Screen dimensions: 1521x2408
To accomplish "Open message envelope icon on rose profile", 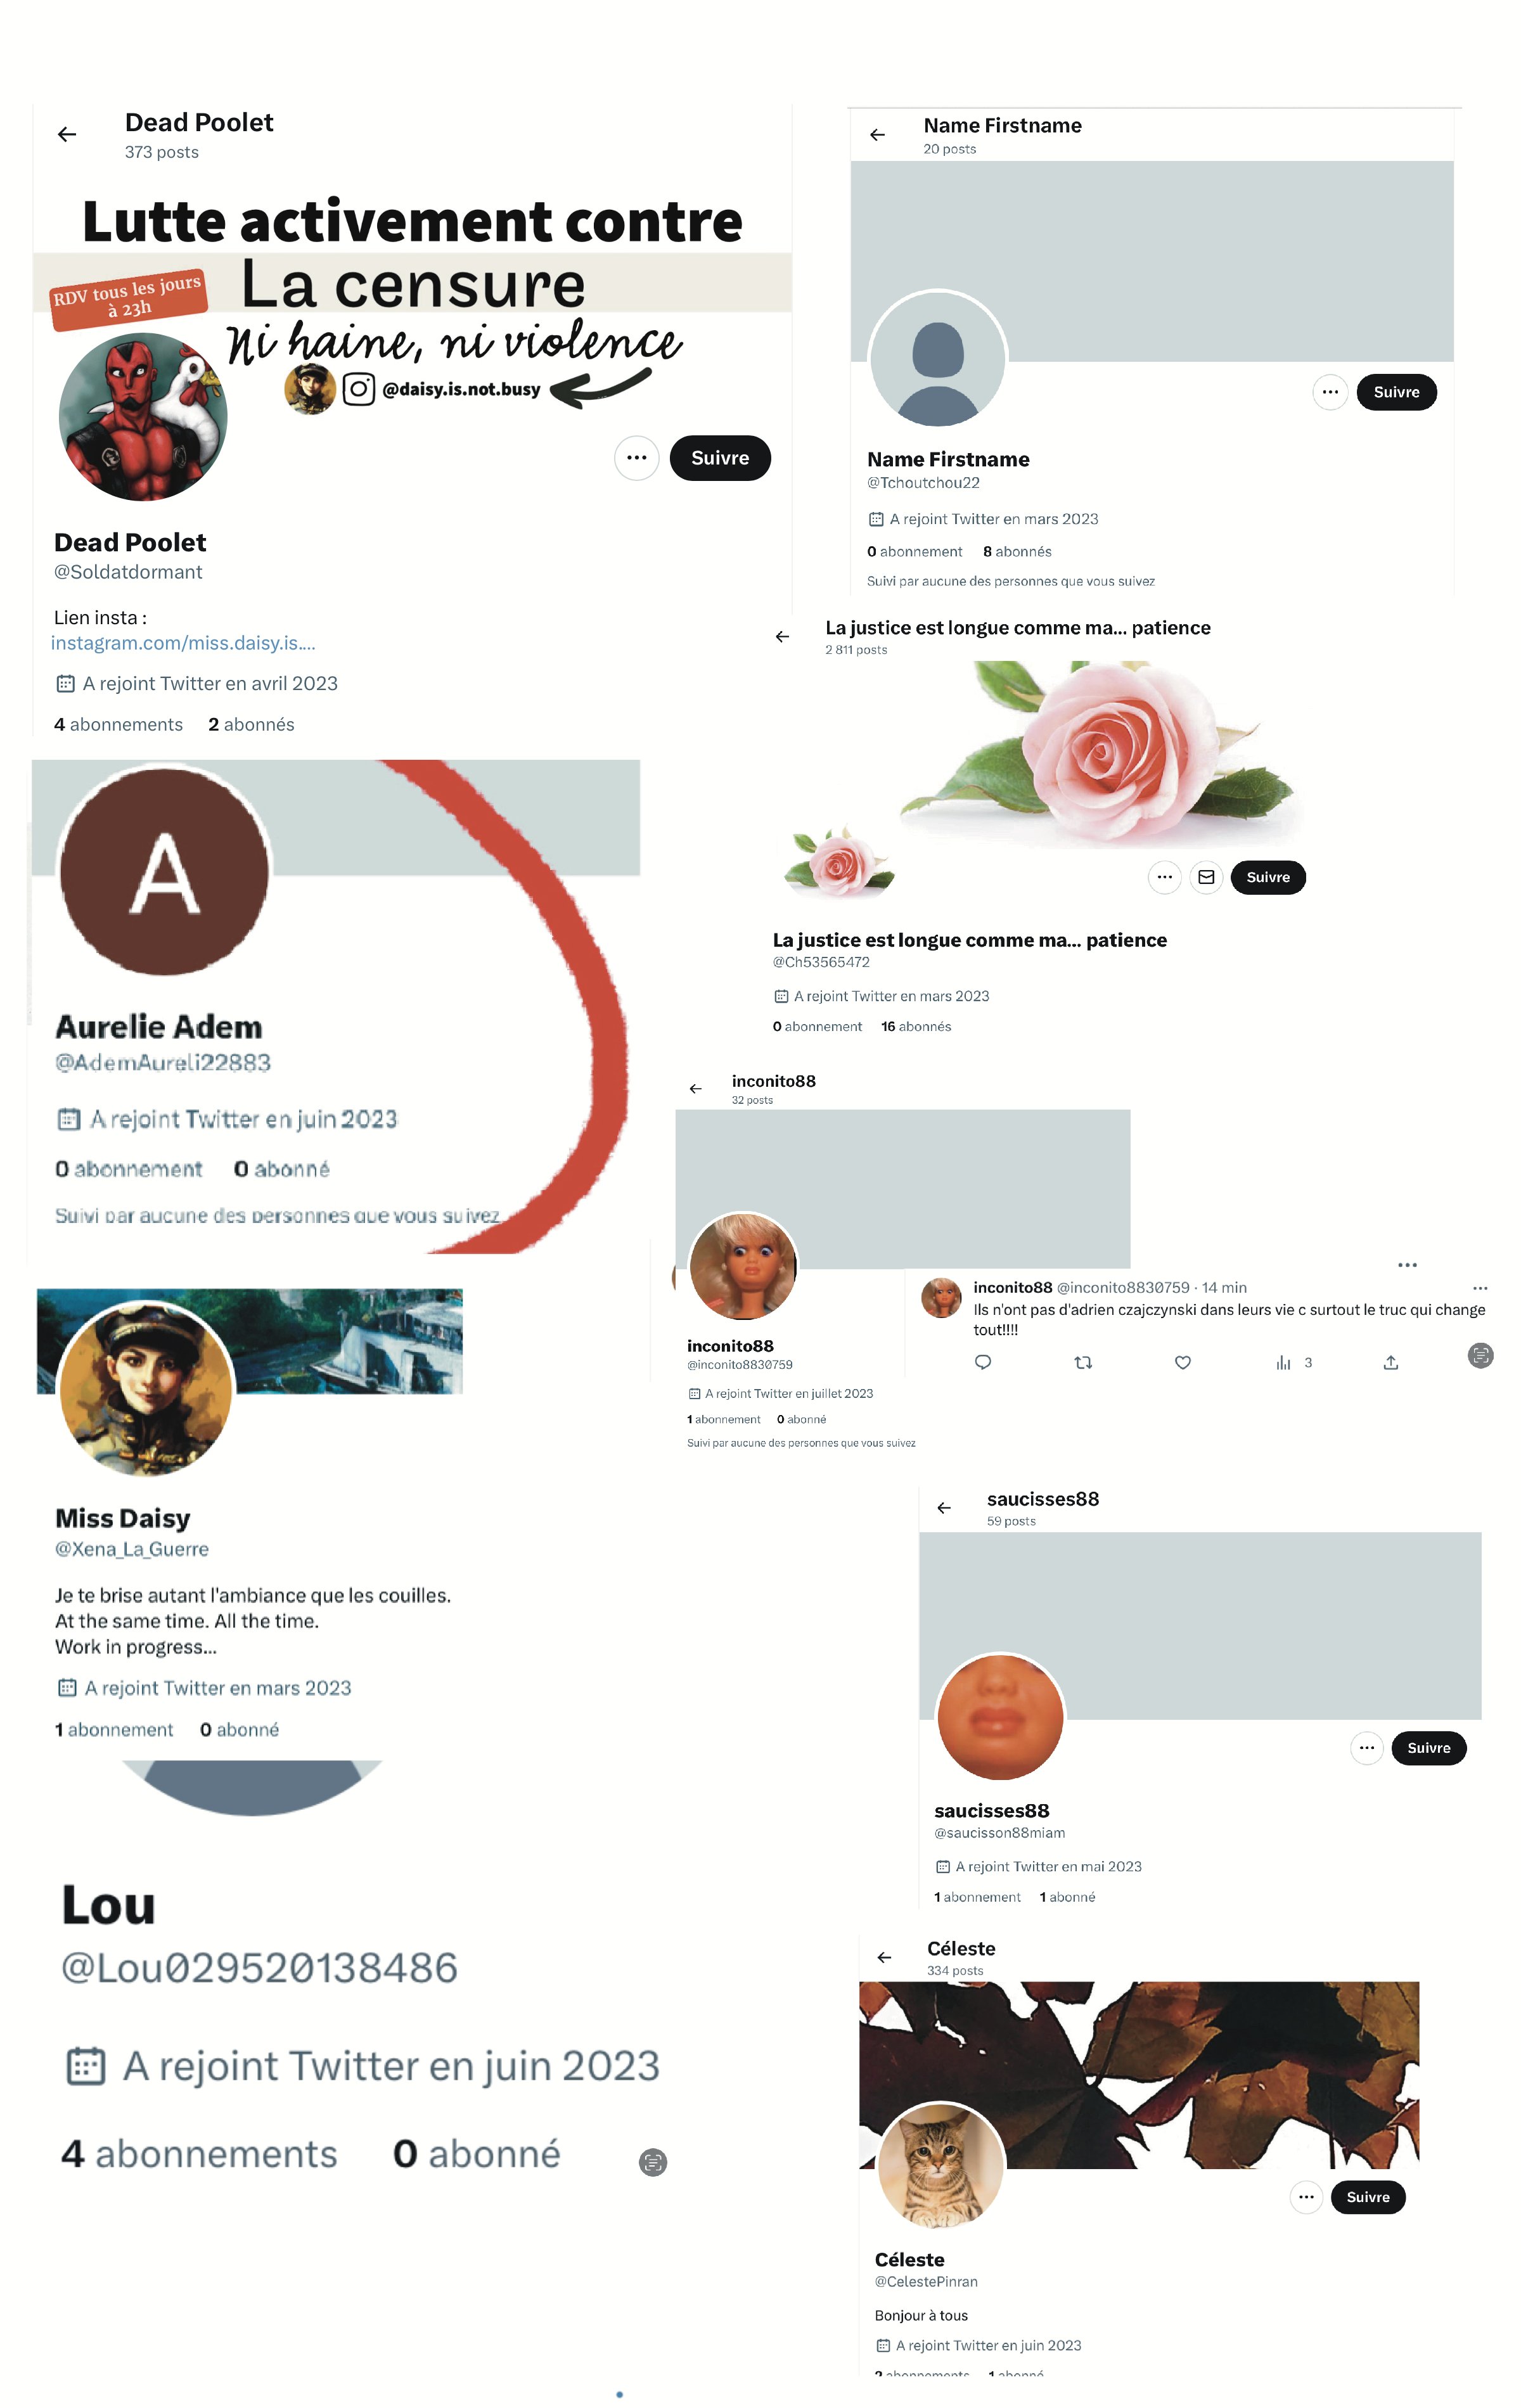I will (x=1206, y=877).
